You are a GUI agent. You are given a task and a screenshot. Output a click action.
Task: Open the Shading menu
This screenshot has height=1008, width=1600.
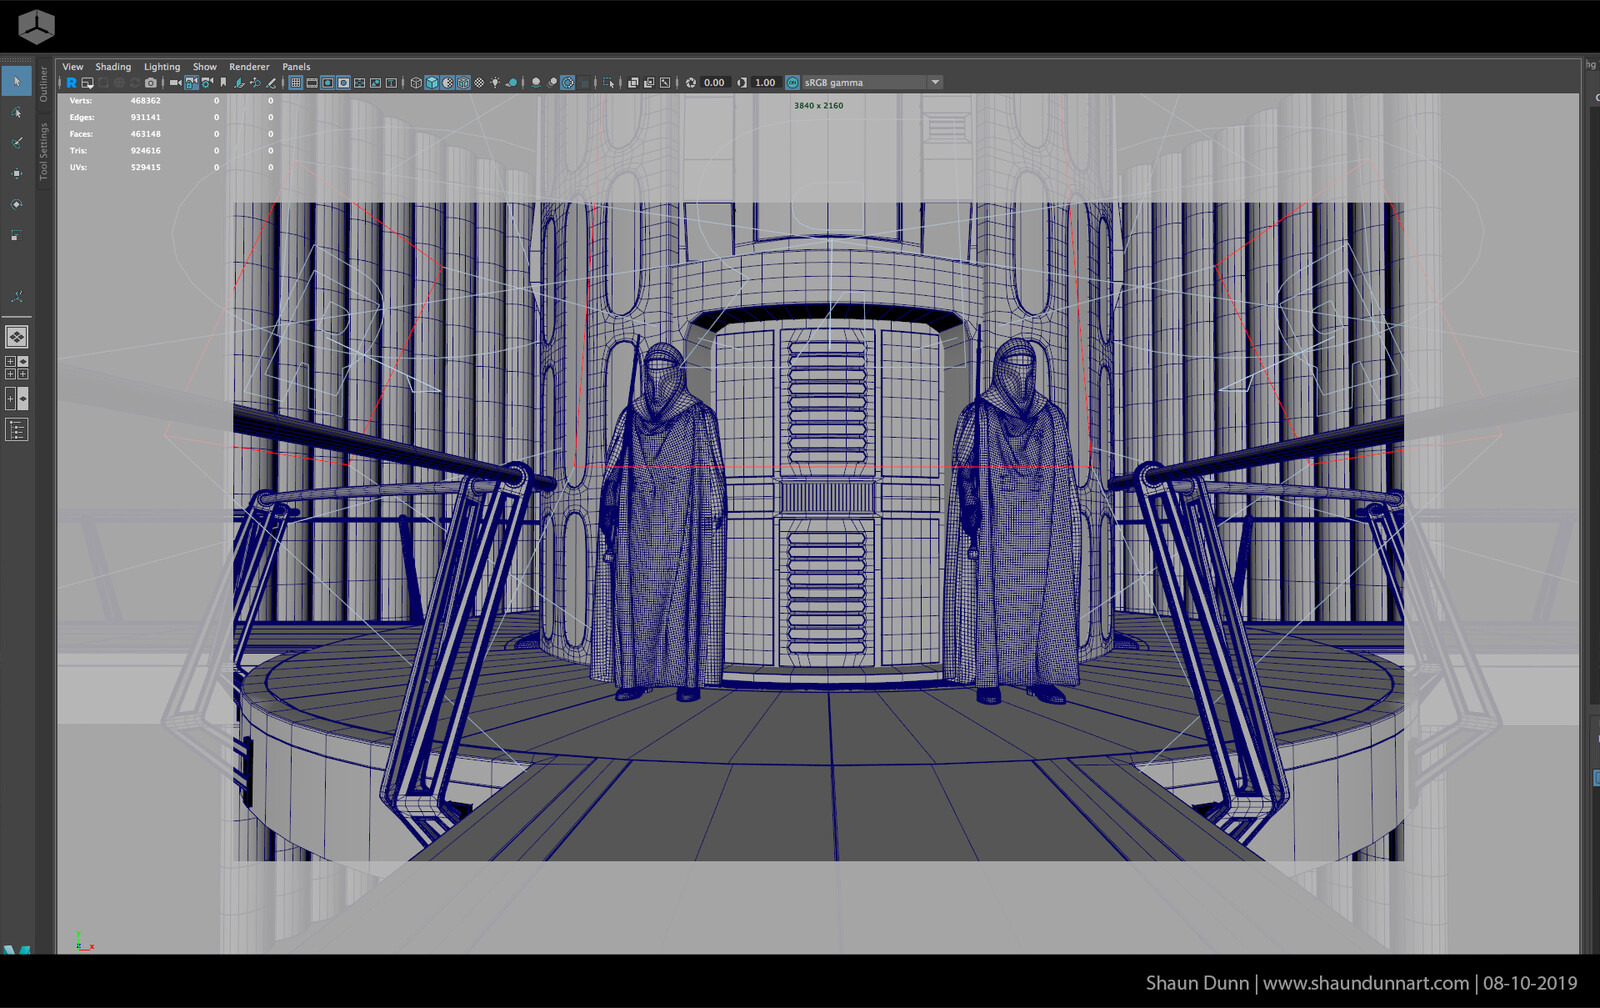point(113,67)
